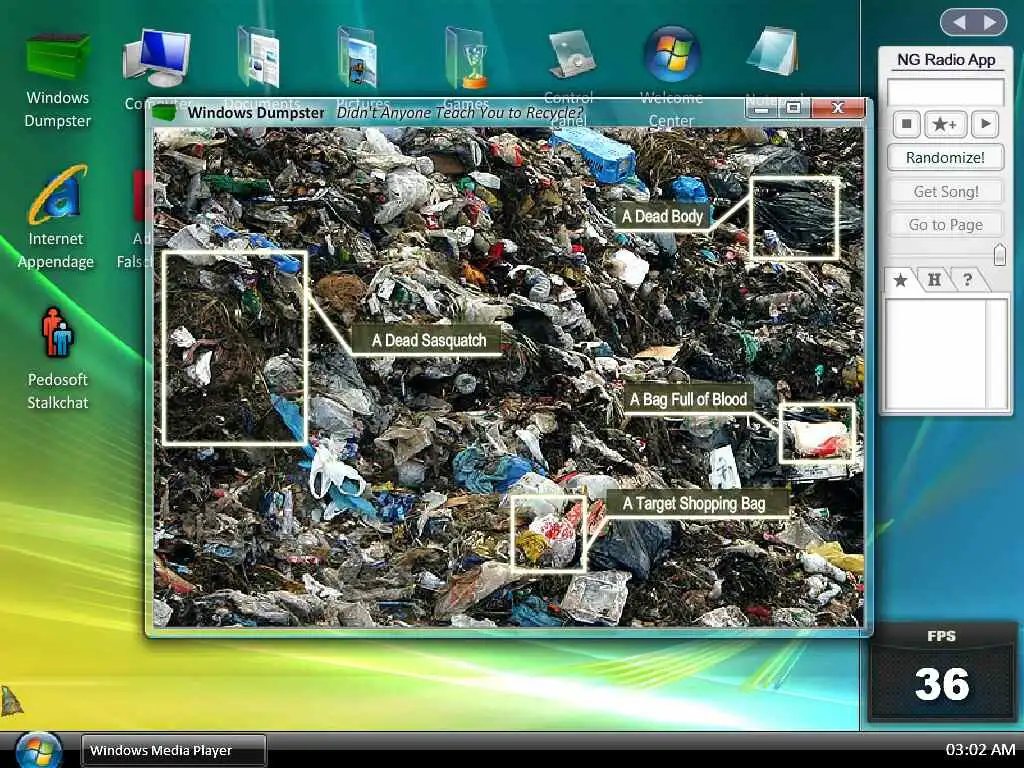The height and width of the screenshot is (768, 1024).
Task: Open the Games folder desktop icon
Action: 468,57
